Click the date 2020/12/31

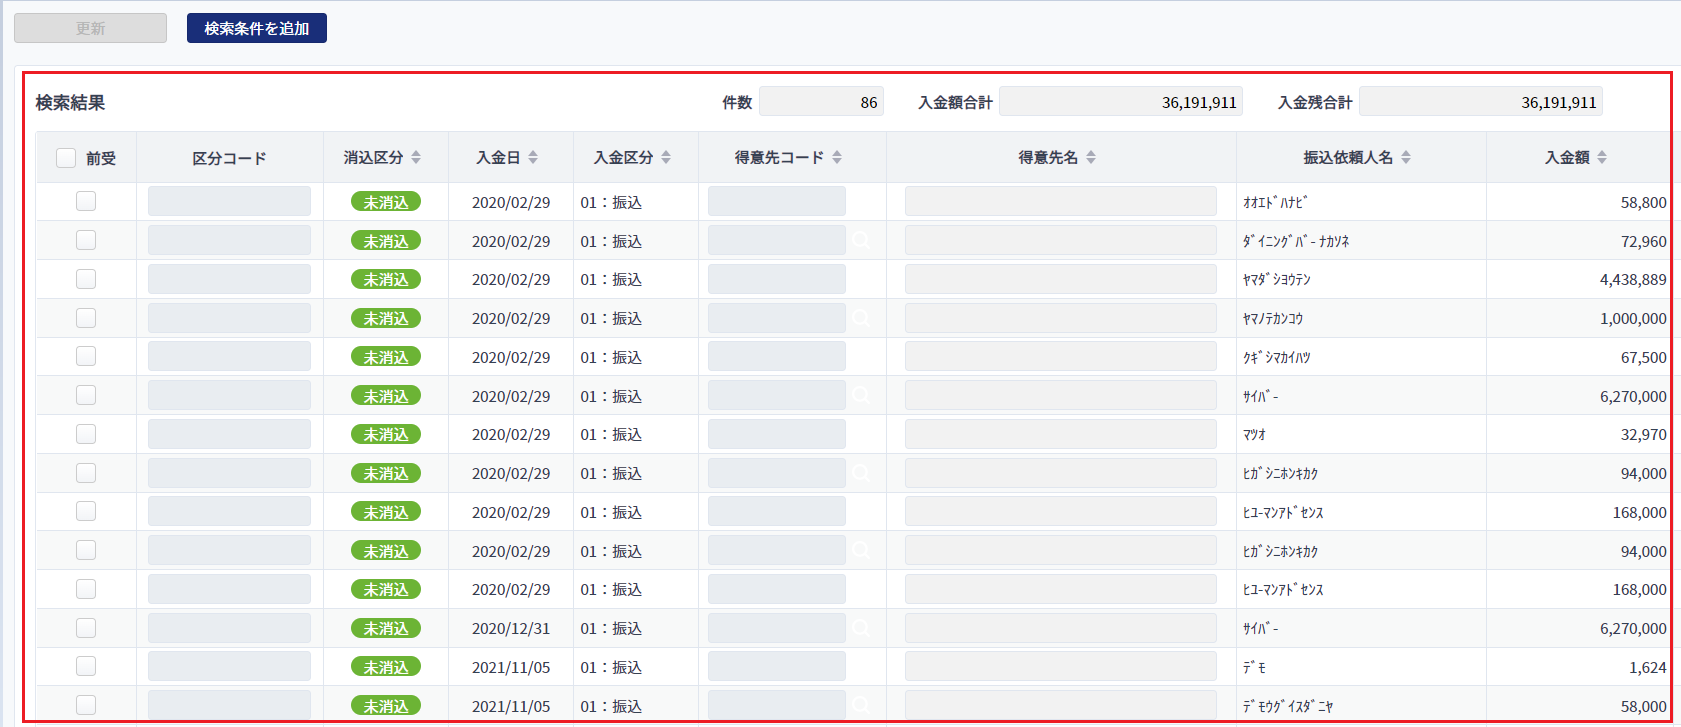511,628
